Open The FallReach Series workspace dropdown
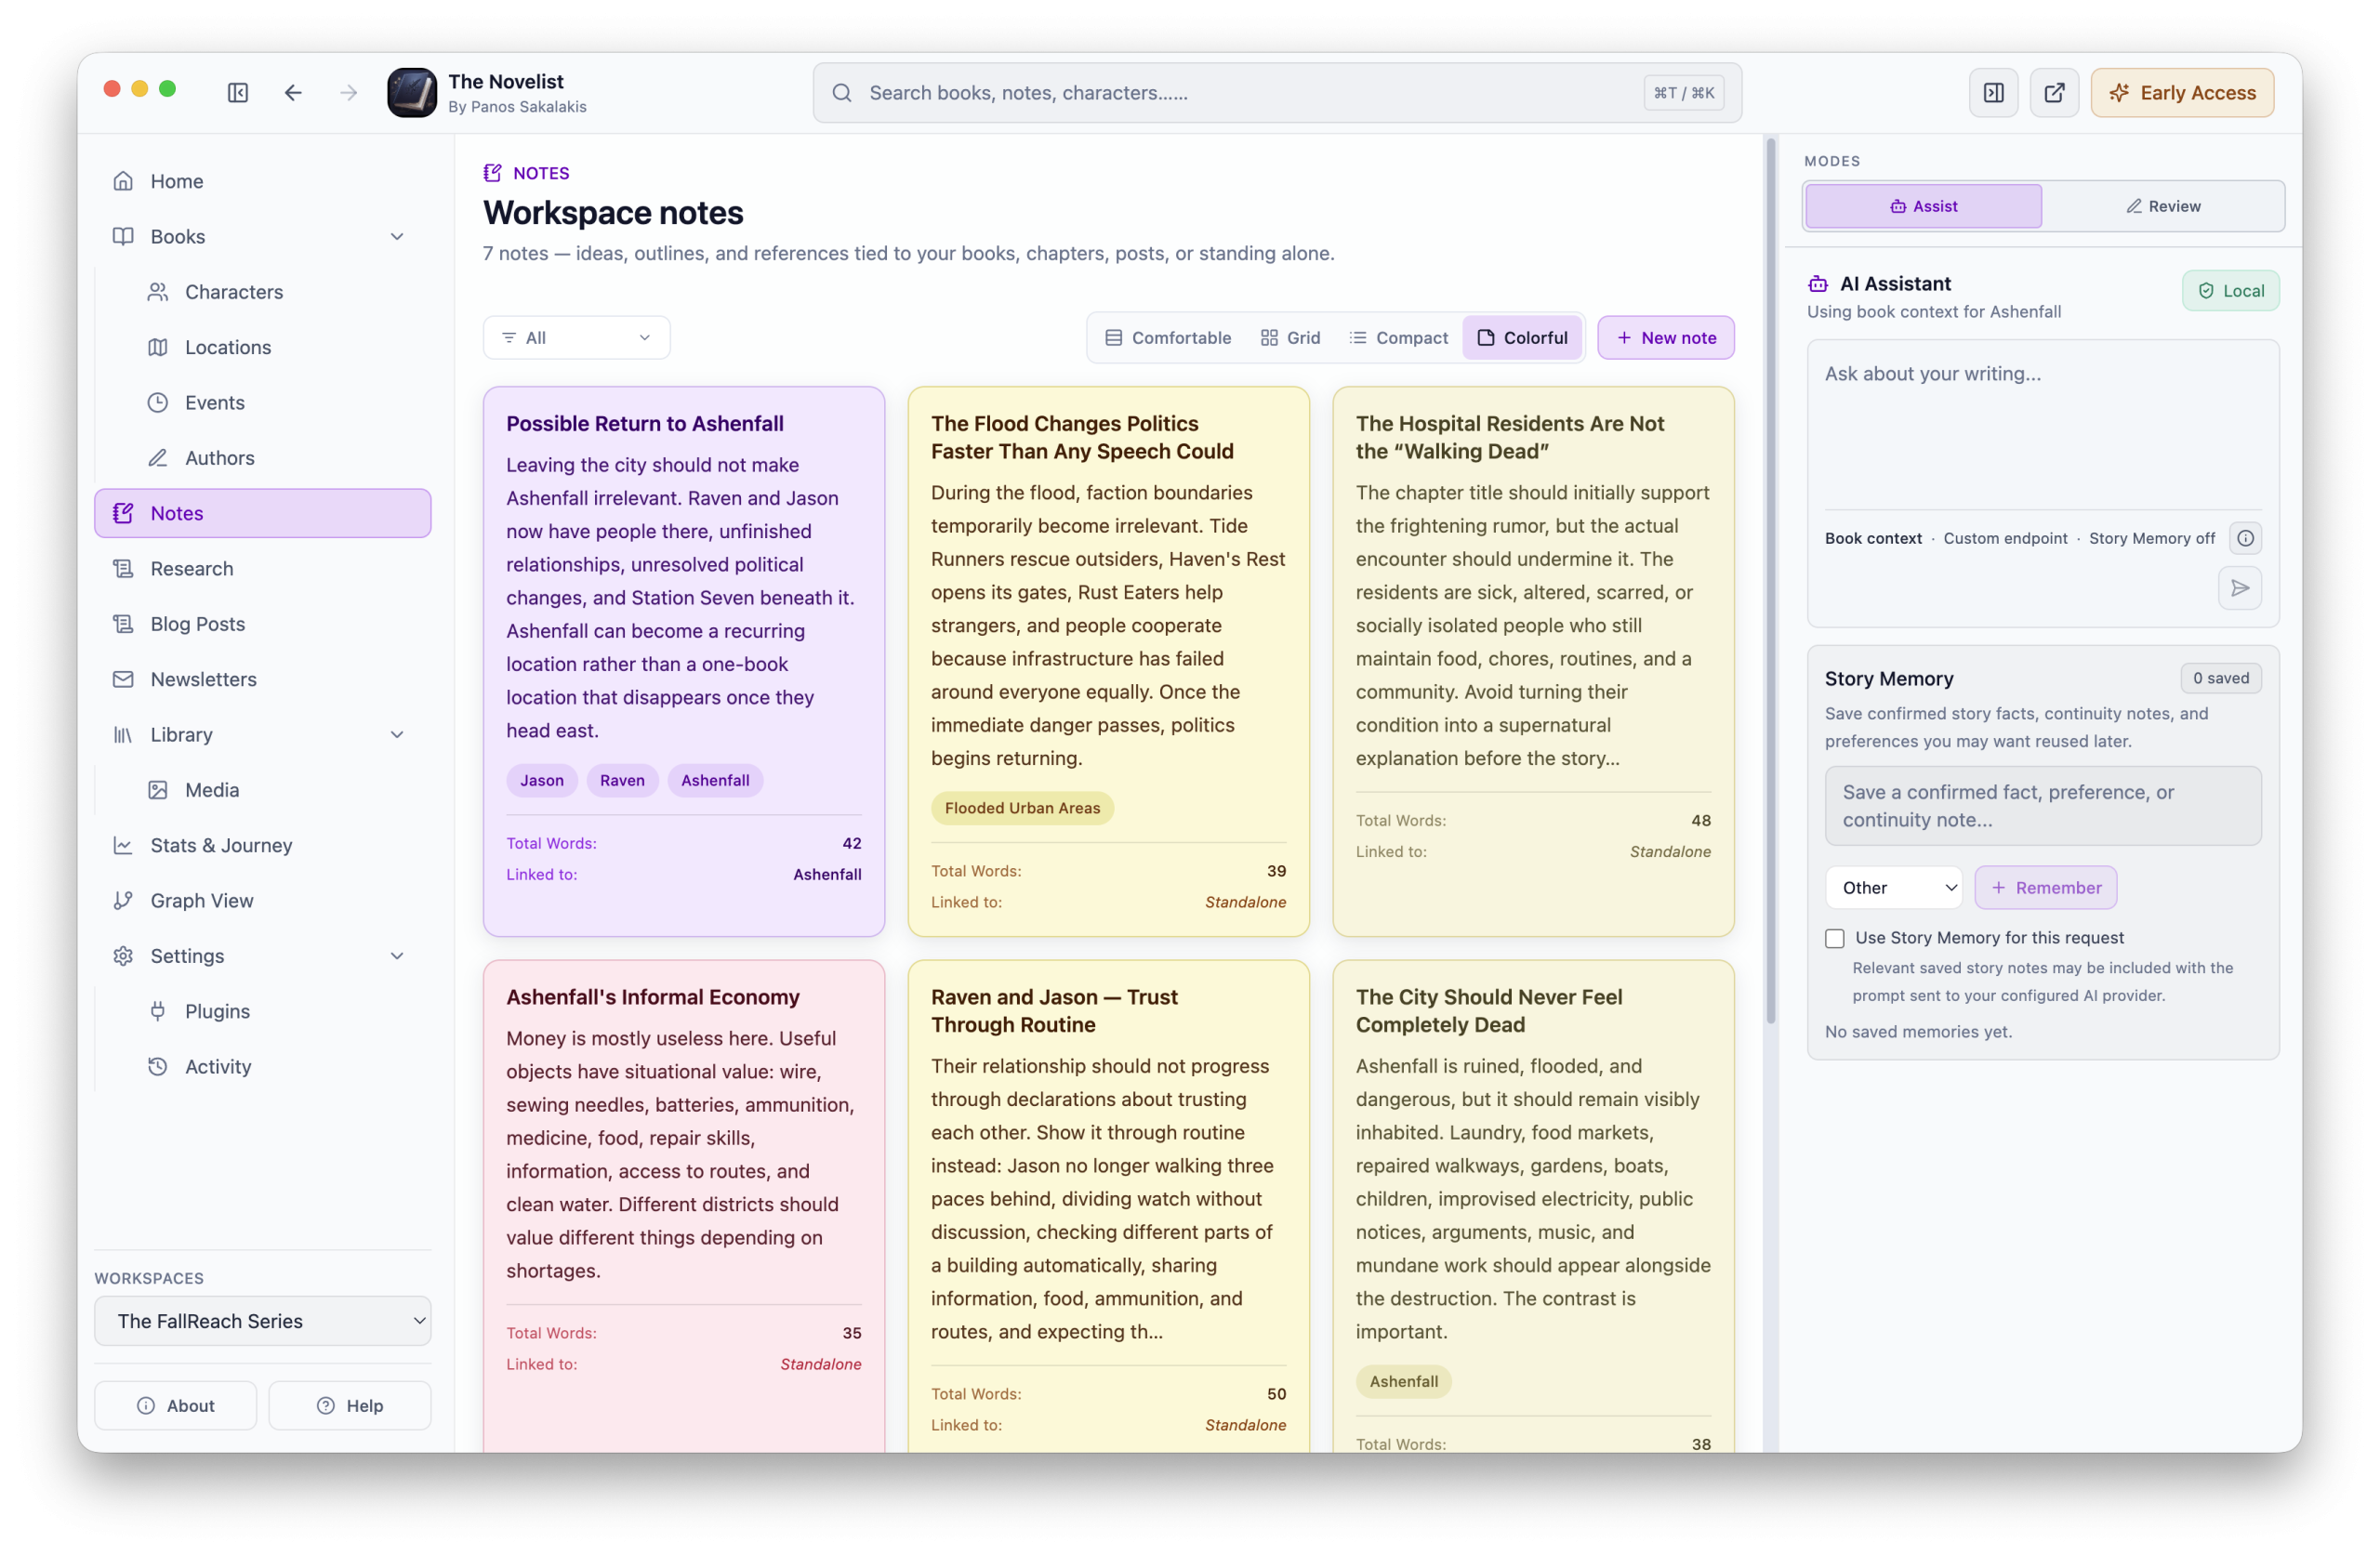The image size is (2380, 1555). tap(263, 1321)
